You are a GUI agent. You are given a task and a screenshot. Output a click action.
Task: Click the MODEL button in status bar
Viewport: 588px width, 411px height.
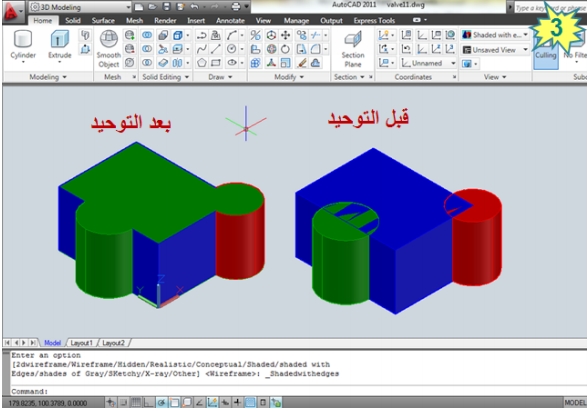coord(575,403)
